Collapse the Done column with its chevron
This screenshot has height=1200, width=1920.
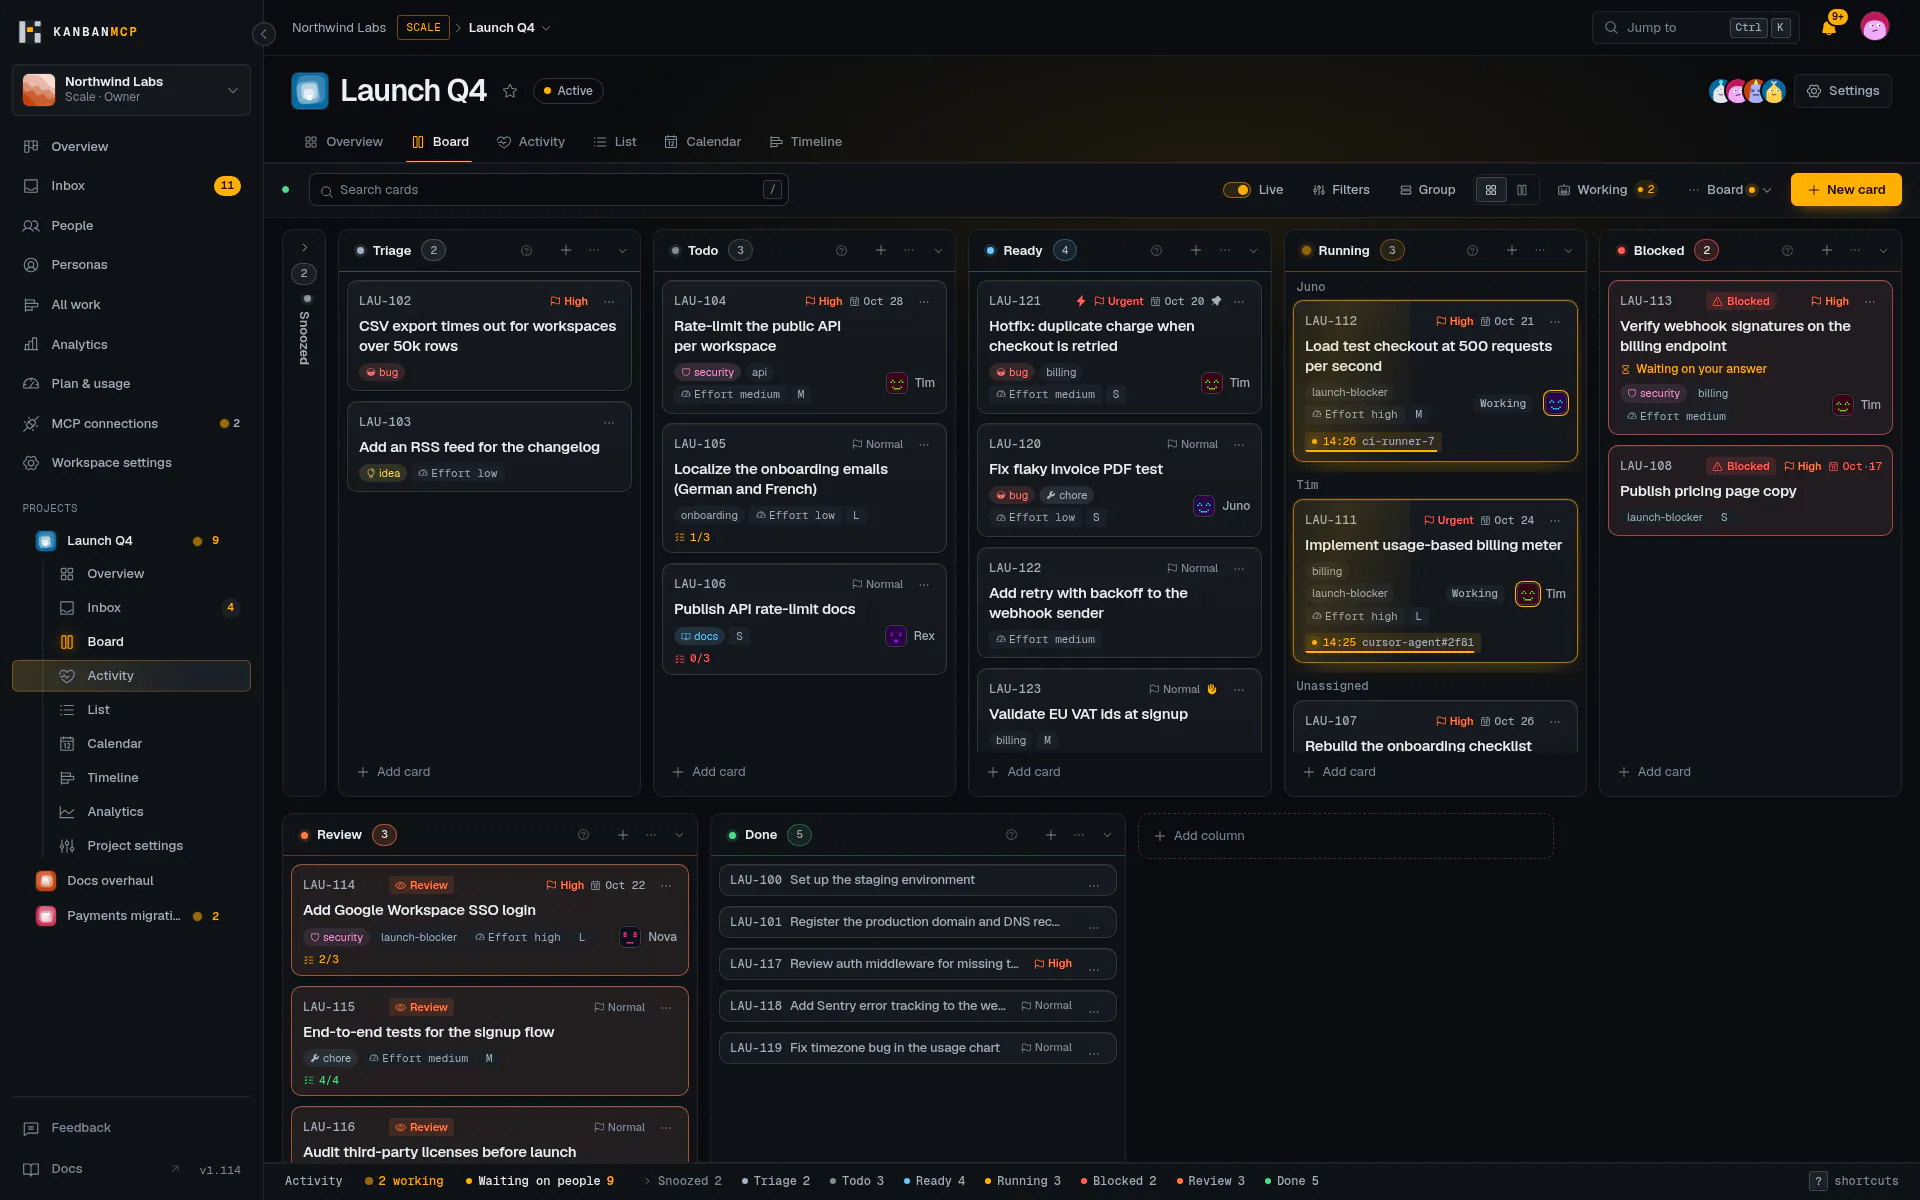(x=1107, y=835)
